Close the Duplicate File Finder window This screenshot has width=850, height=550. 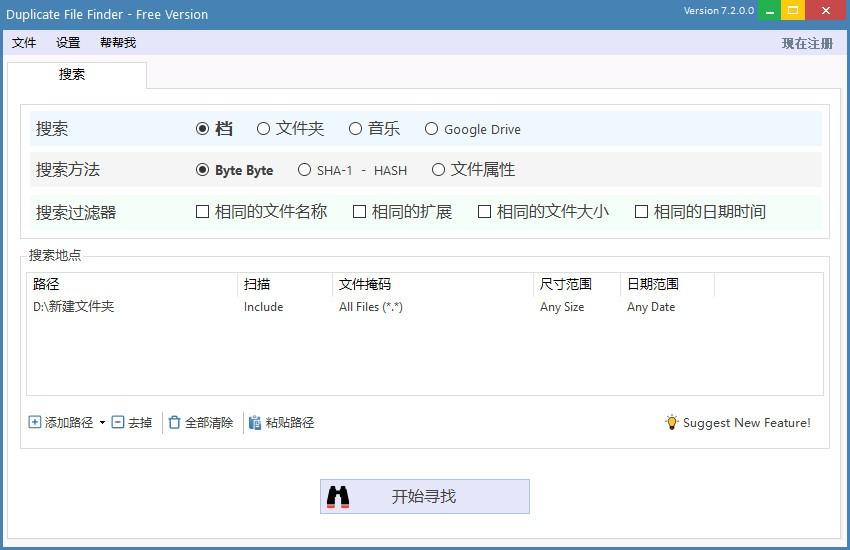pyautogui.click(x=826, y=10)
